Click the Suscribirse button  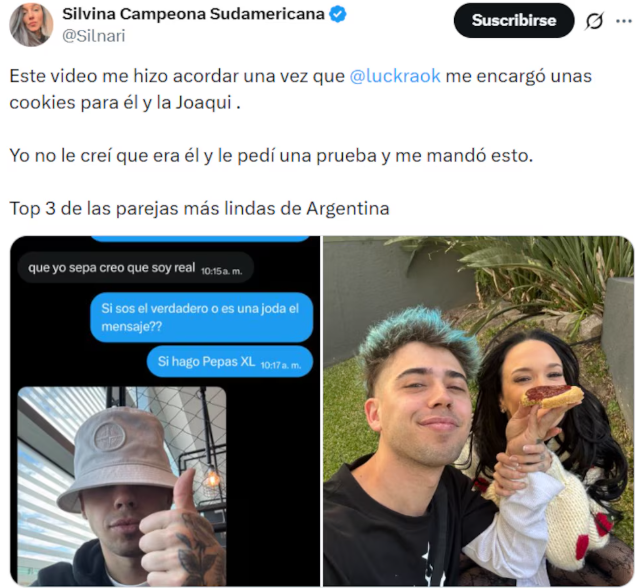pos(514,20)
